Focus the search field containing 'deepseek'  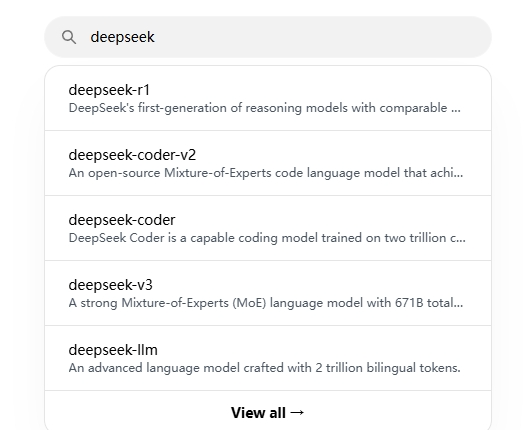[268, 37]
